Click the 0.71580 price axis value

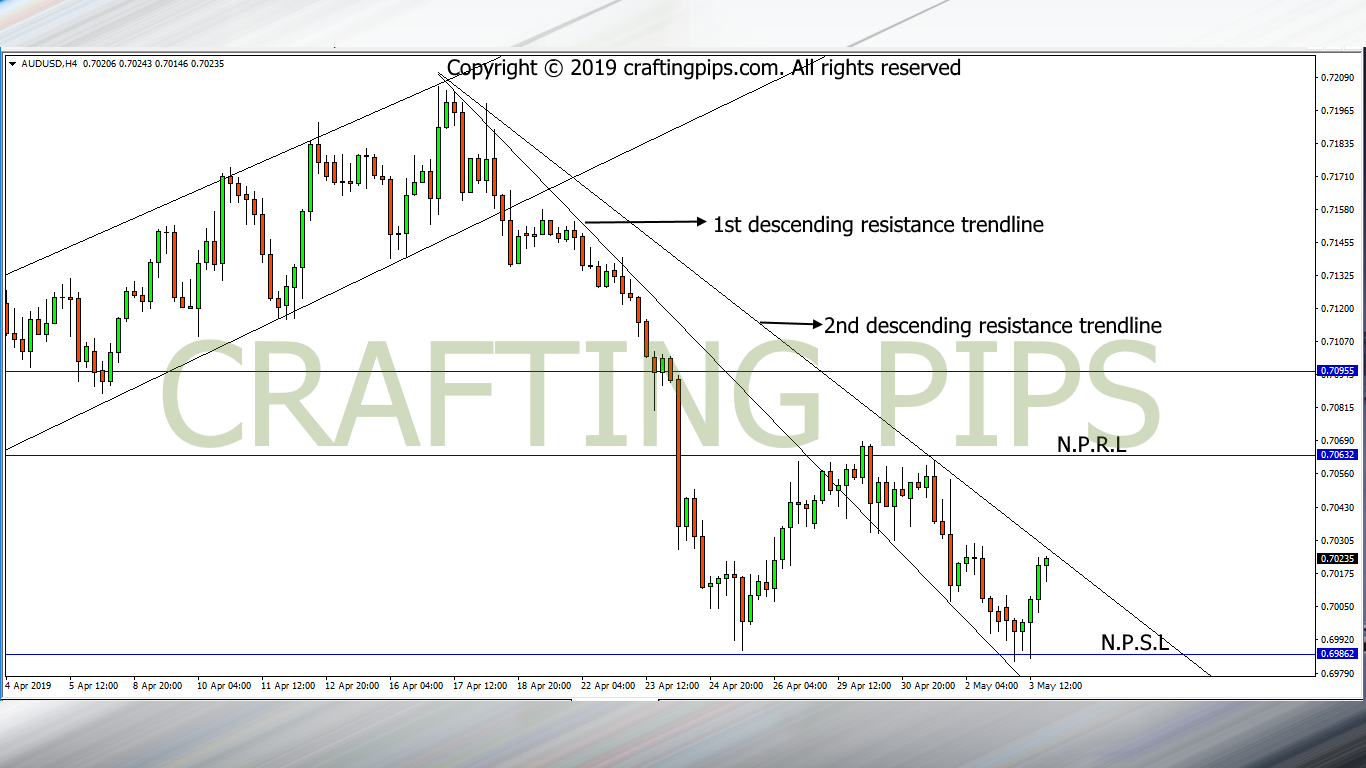click(1337, 209)
